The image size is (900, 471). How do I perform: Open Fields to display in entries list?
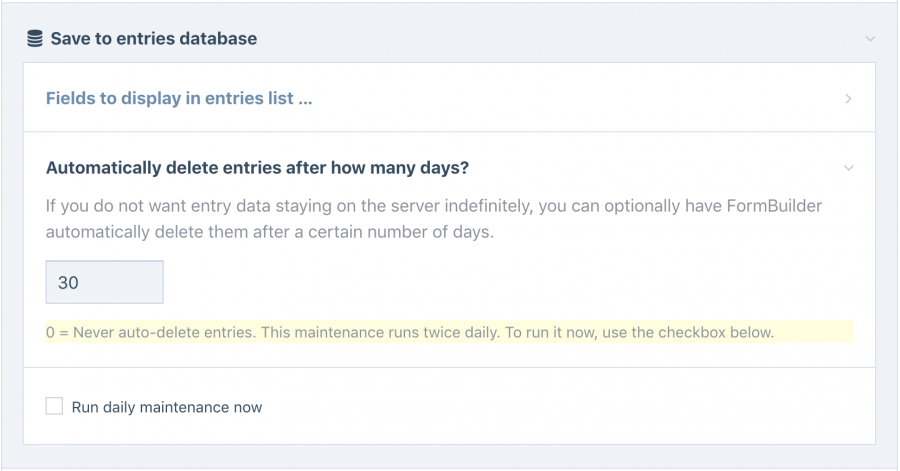pos(179,98)
